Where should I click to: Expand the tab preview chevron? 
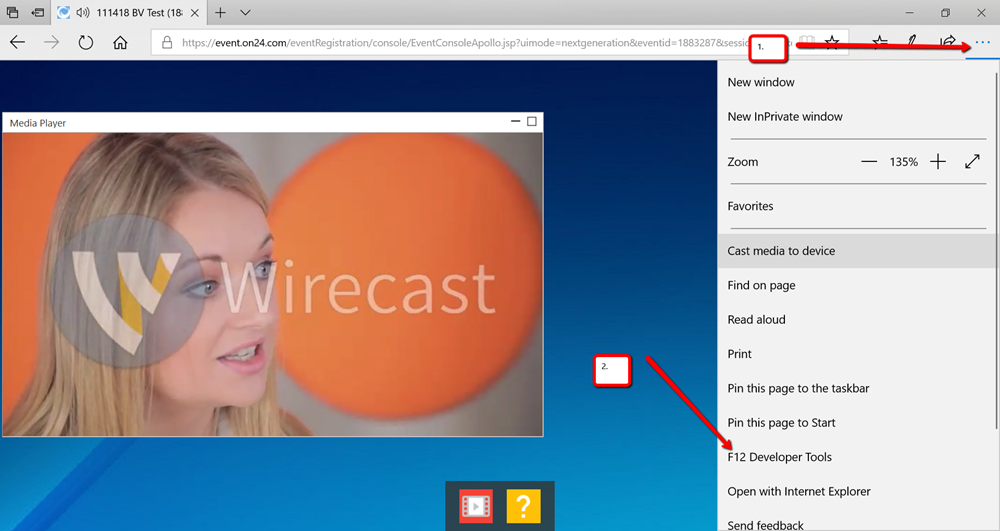tap(246, 13)
